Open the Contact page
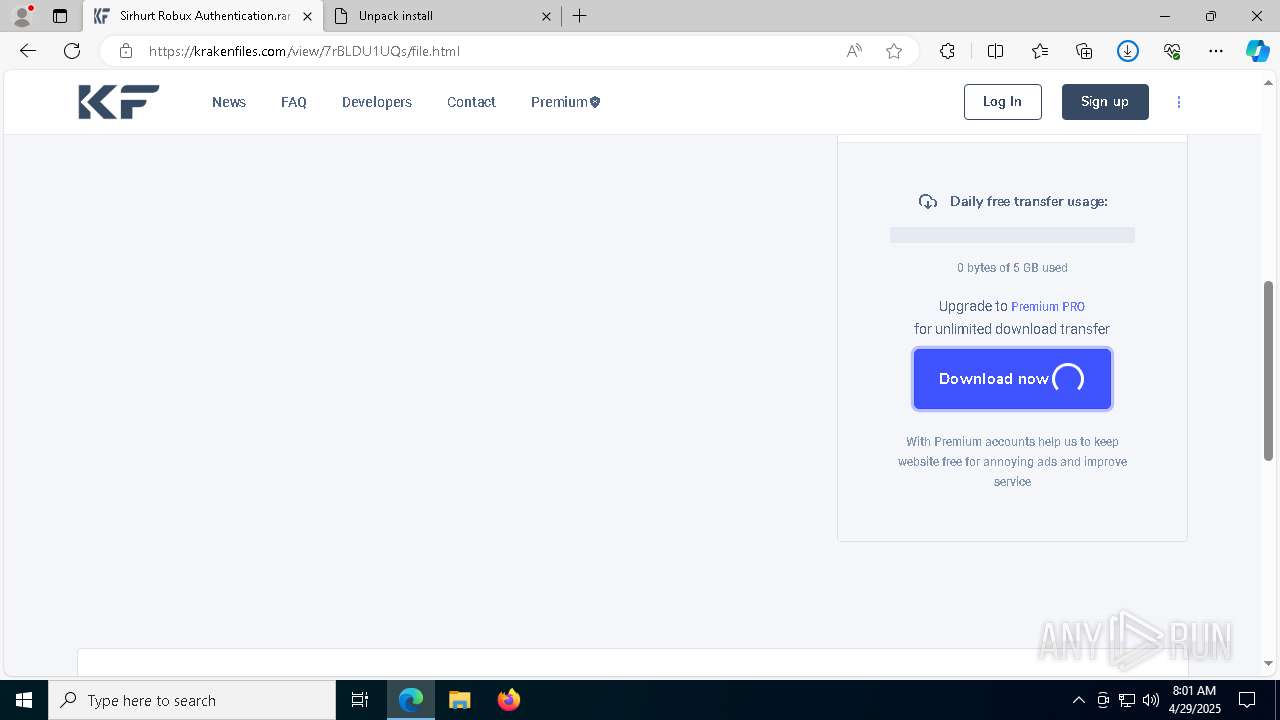1280x720 pixels. point(471,102)
